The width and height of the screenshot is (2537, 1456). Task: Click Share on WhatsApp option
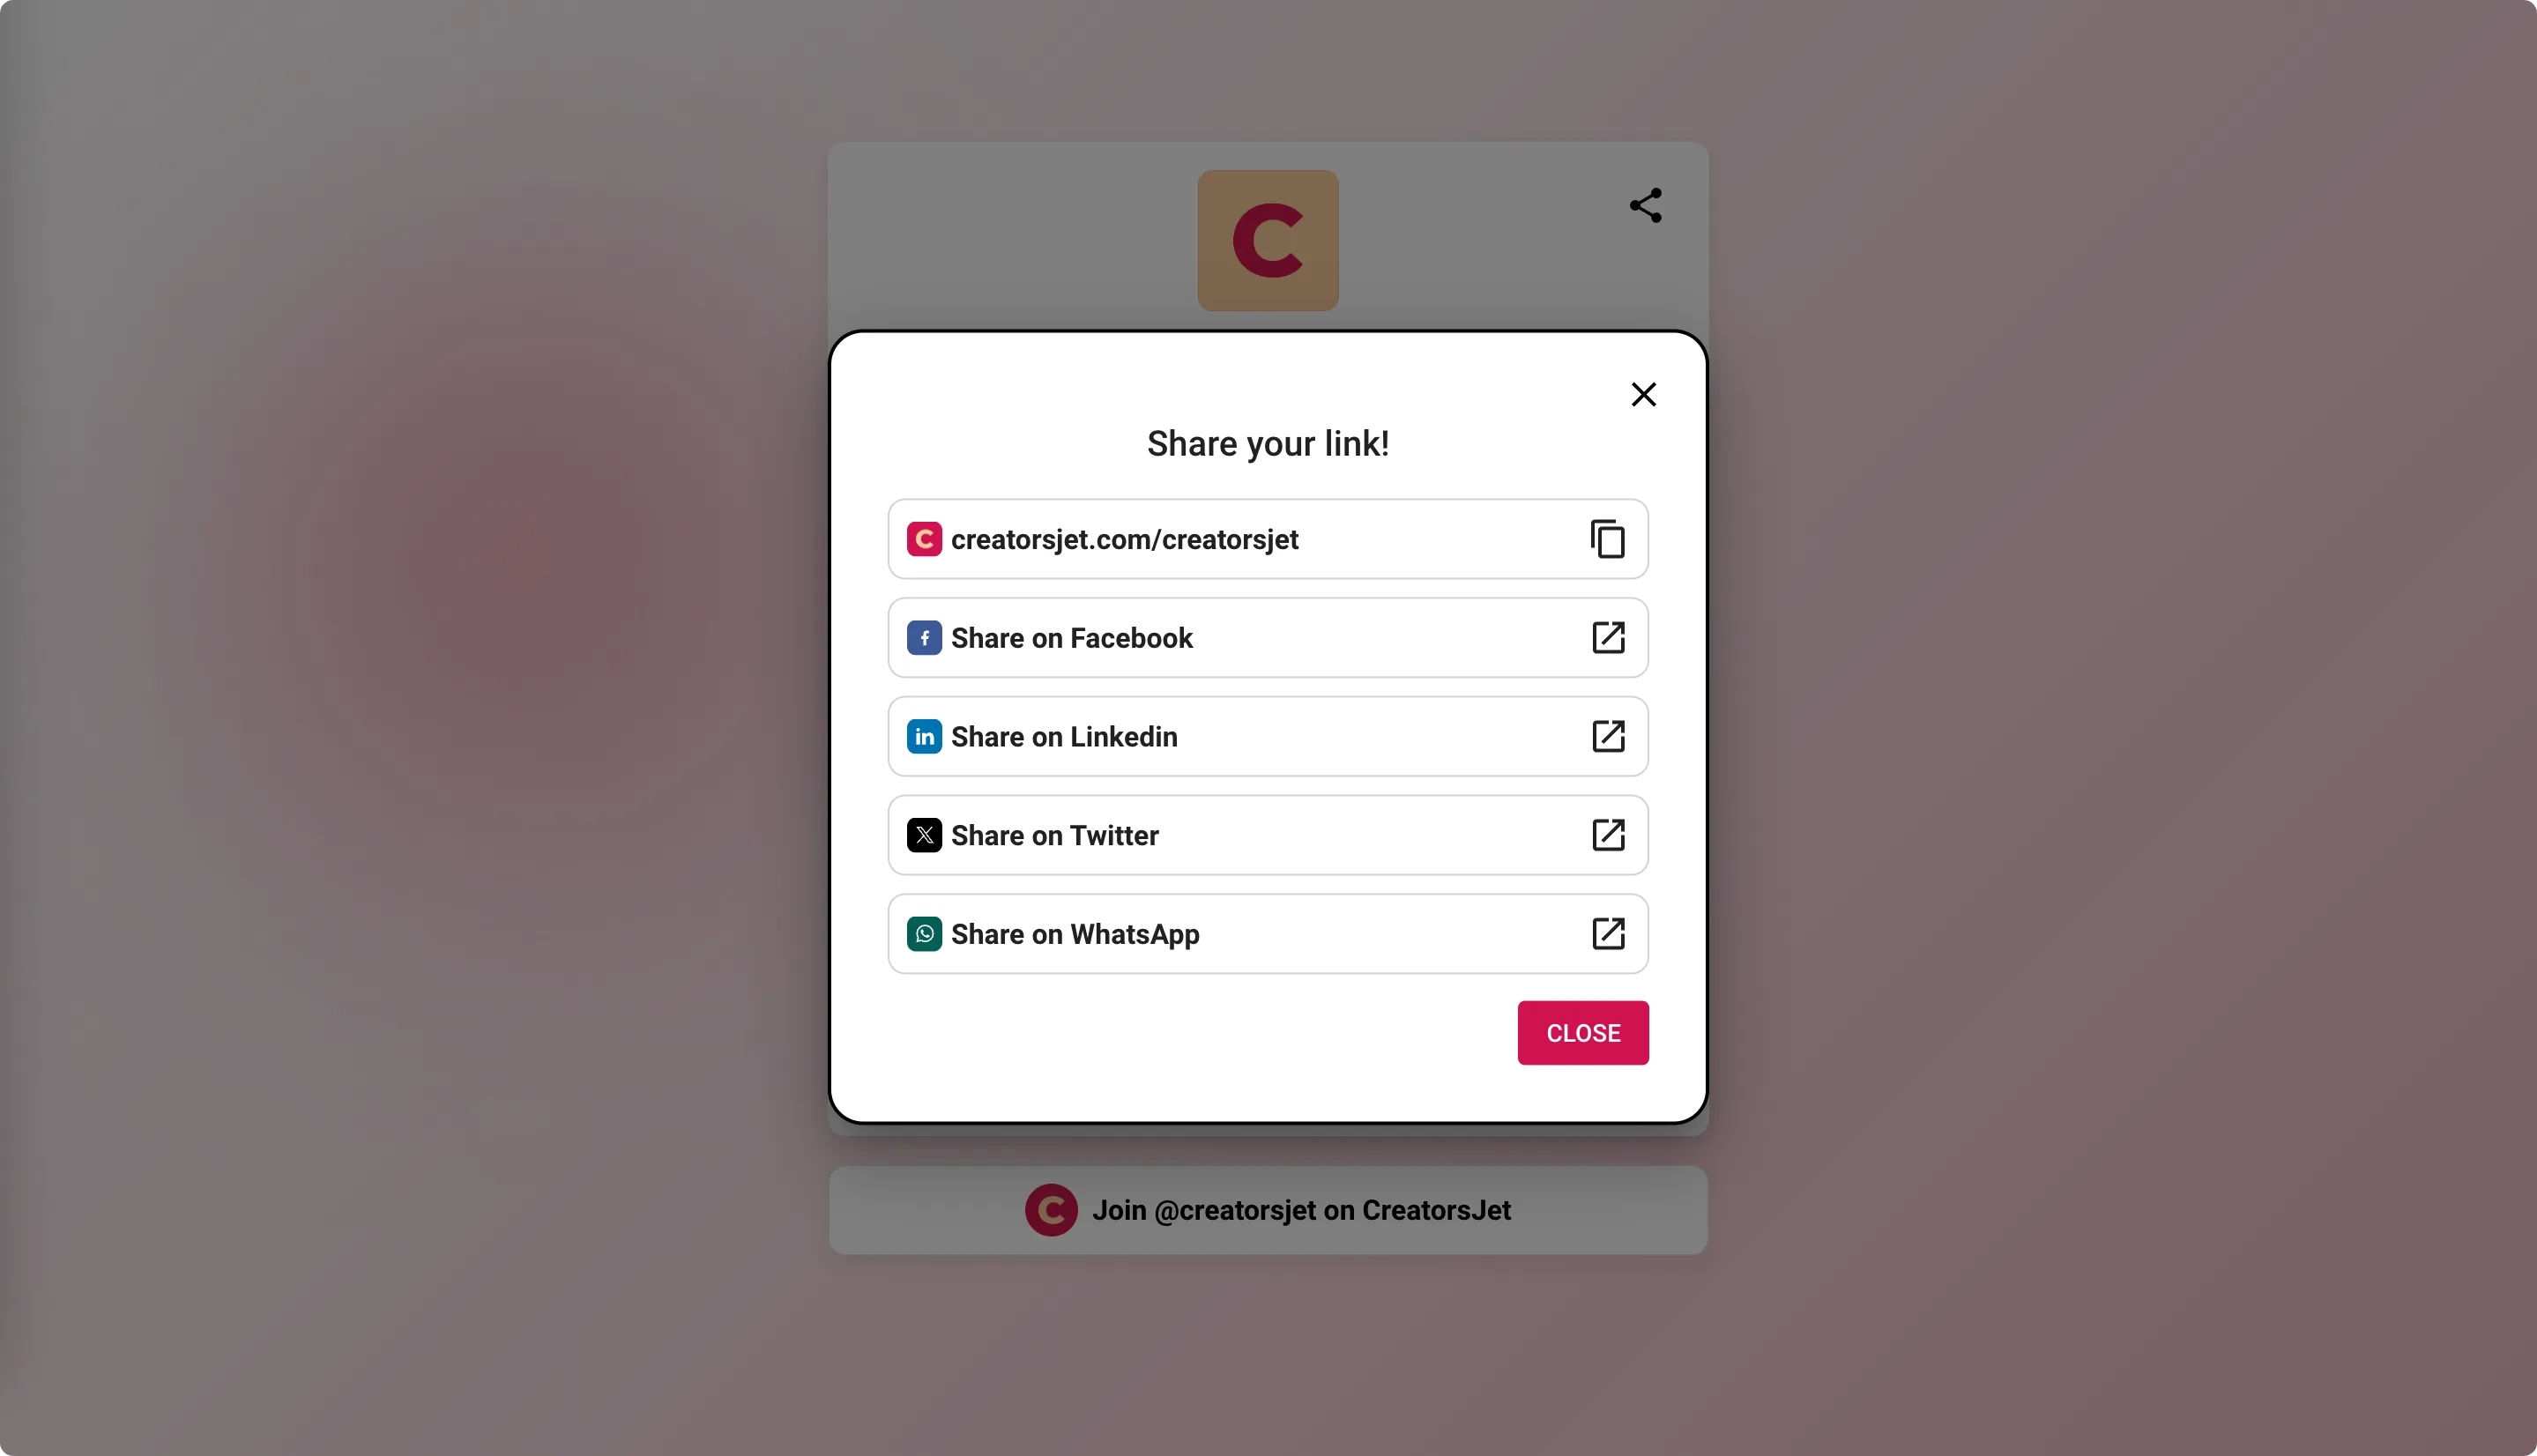point(1268,933)
